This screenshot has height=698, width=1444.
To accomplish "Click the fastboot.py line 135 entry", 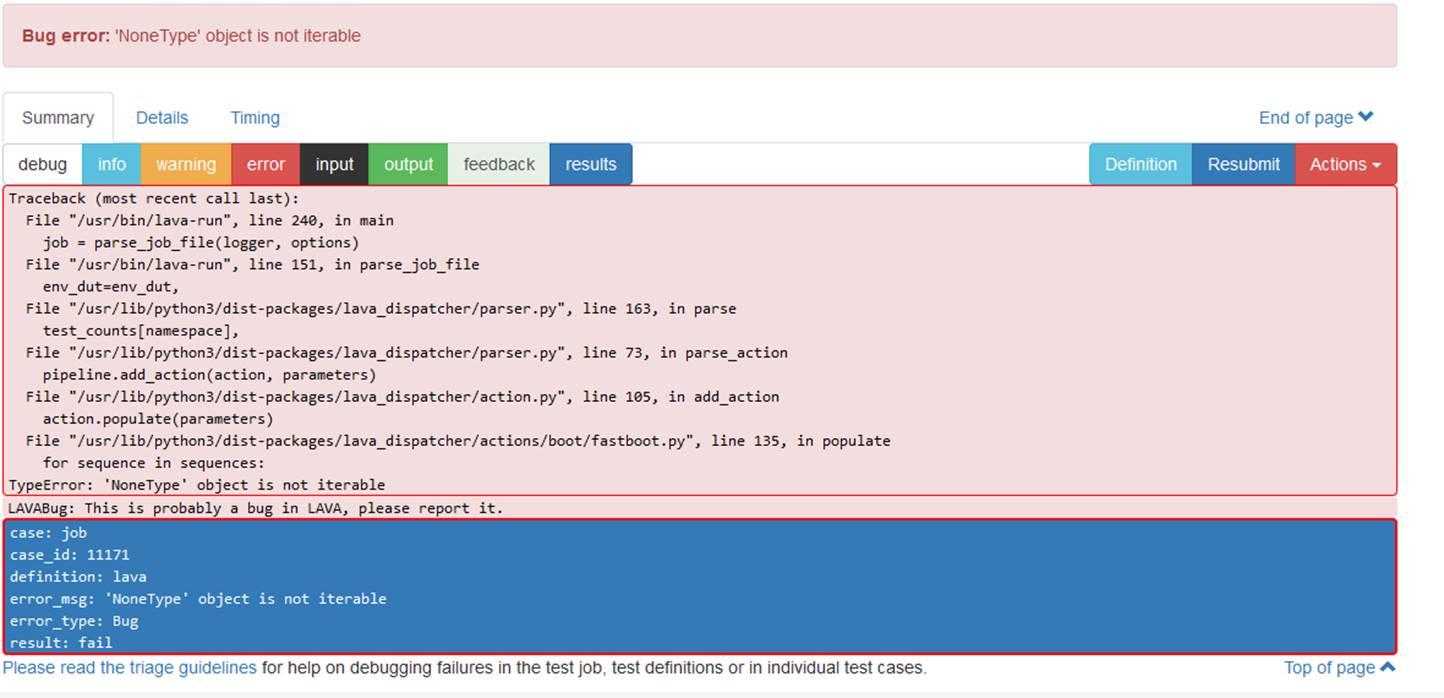I will (x=458, y=440).
